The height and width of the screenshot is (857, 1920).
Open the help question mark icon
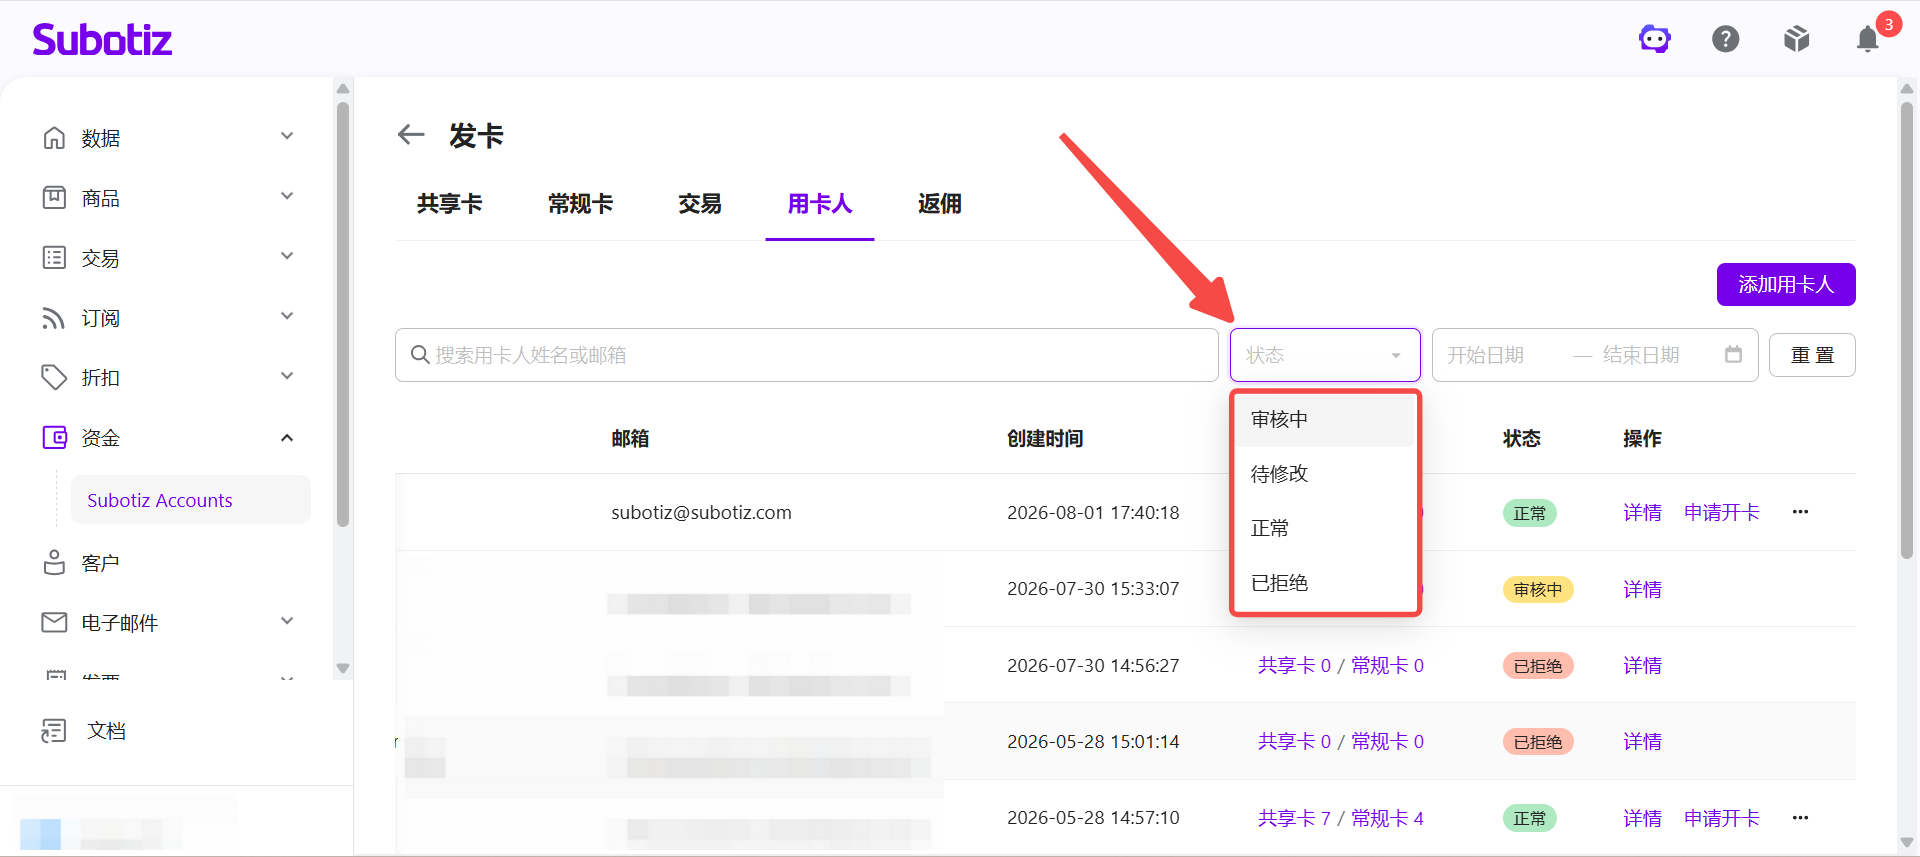click(x=1726, y=39)
